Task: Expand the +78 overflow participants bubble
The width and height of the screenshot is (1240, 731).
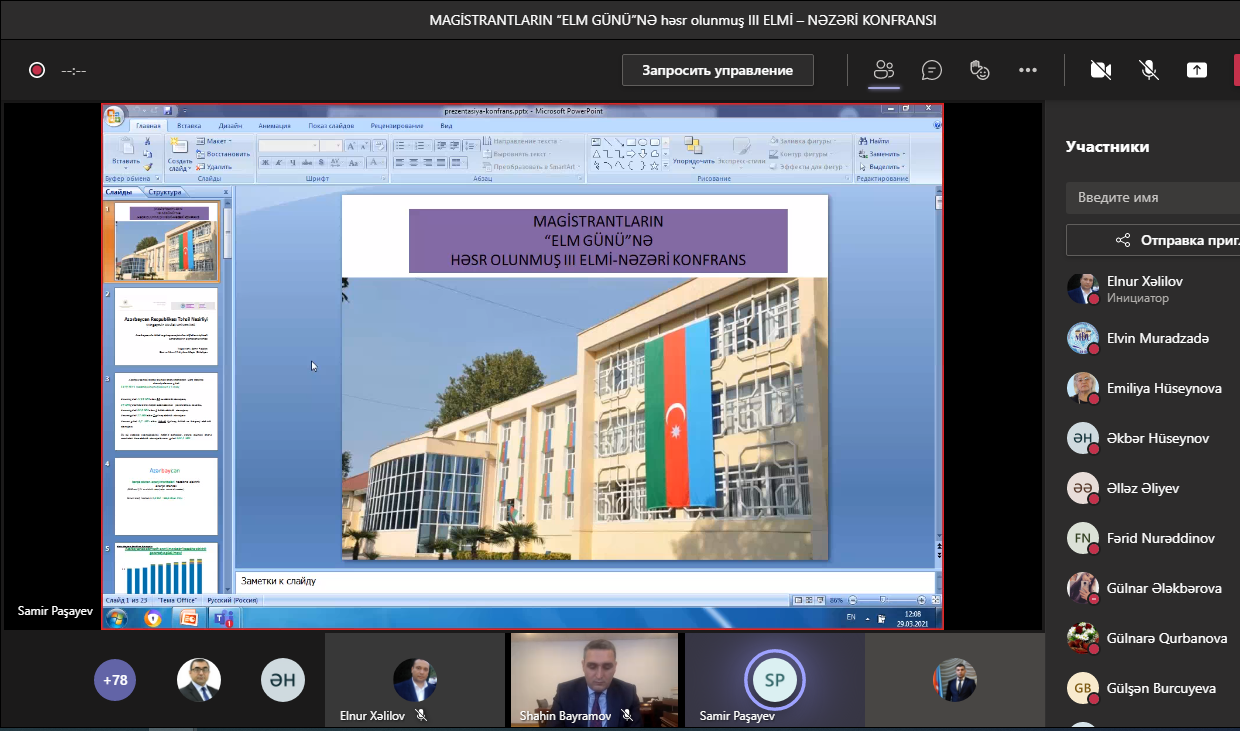Action: pos(115,680)
